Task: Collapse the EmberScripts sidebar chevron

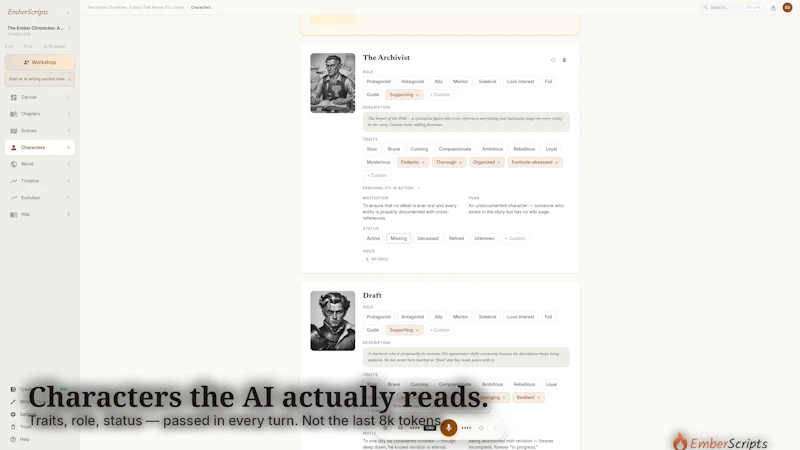Action: [x=68, y=12]
